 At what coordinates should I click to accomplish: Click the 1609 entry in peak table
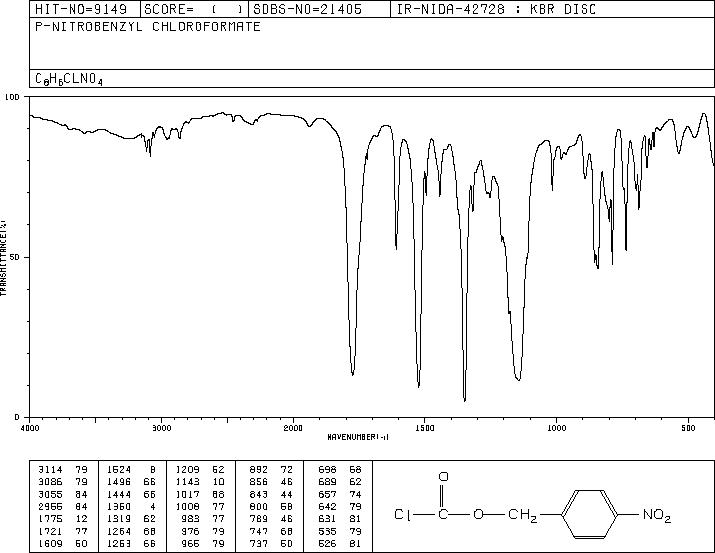pyautogui.click(x=50, y=543)
